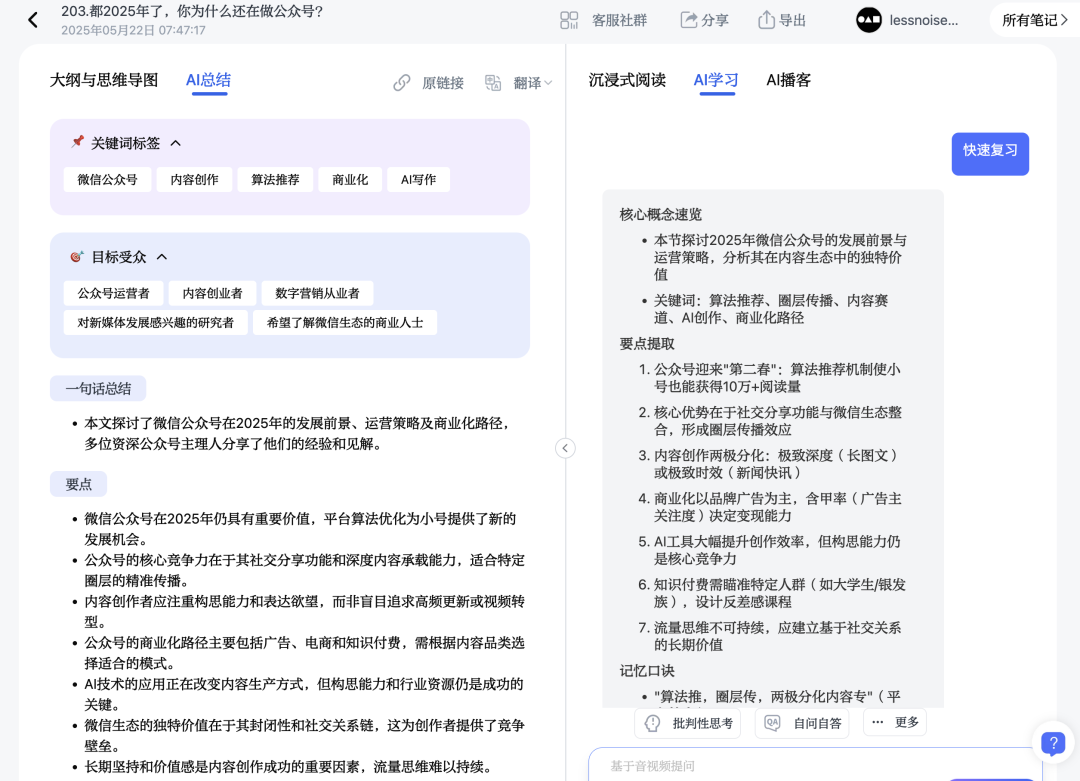Click the point starting 内容创作两极分化

point(776,464)
